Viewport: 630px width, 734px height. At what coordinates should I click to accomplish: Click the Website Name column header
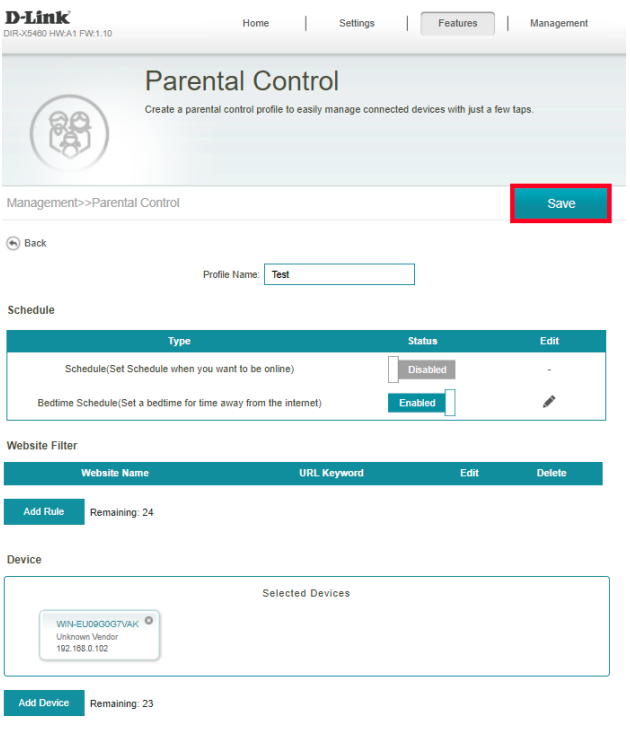115,473
